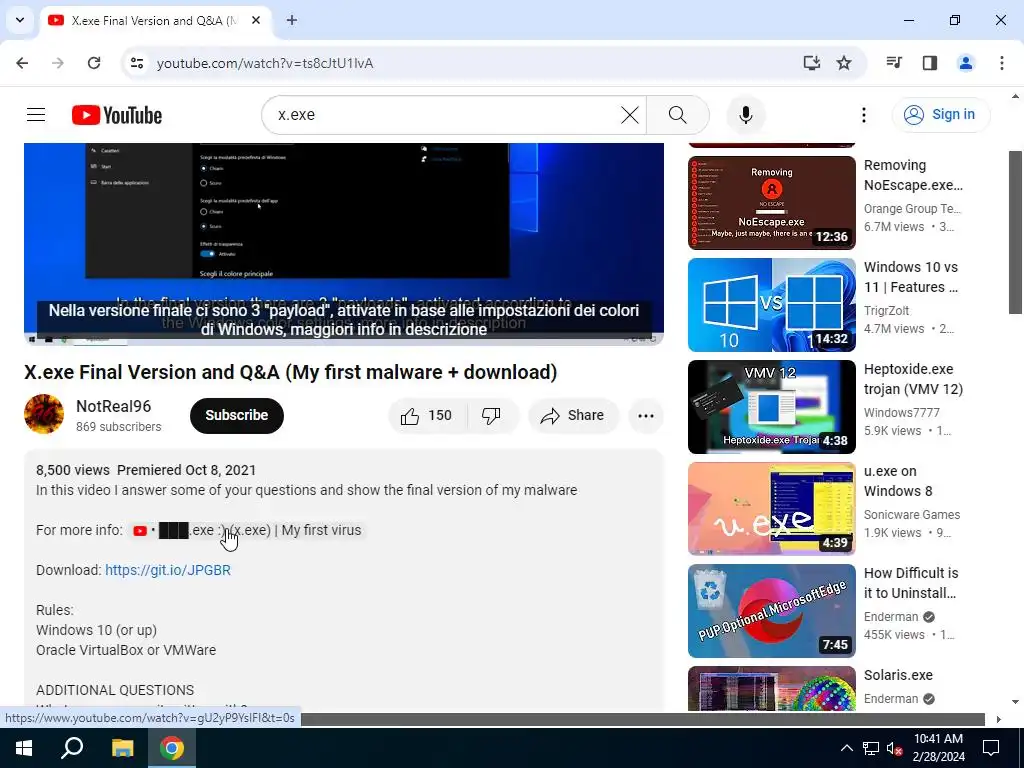Image resolution: width=1024 pixels, height=768 pixels.
Task: Play Solaris.exe thumbnail
Action: tap(771, 688)
